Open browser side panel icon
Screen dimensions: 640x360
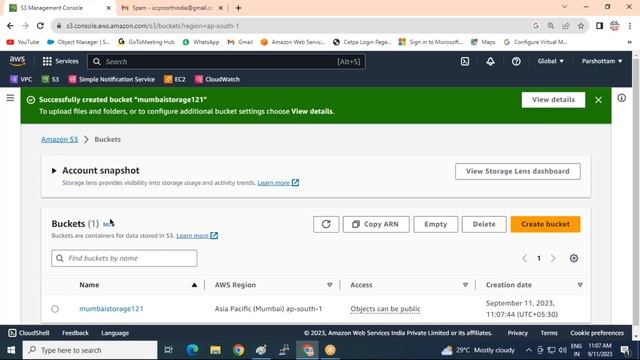tap(599, 26)
